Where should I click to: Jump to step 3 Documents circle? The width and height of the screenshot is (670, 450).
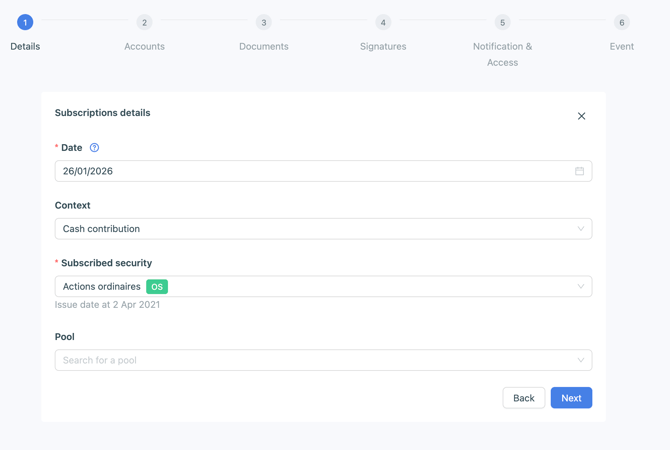click(x=264, y=22)
